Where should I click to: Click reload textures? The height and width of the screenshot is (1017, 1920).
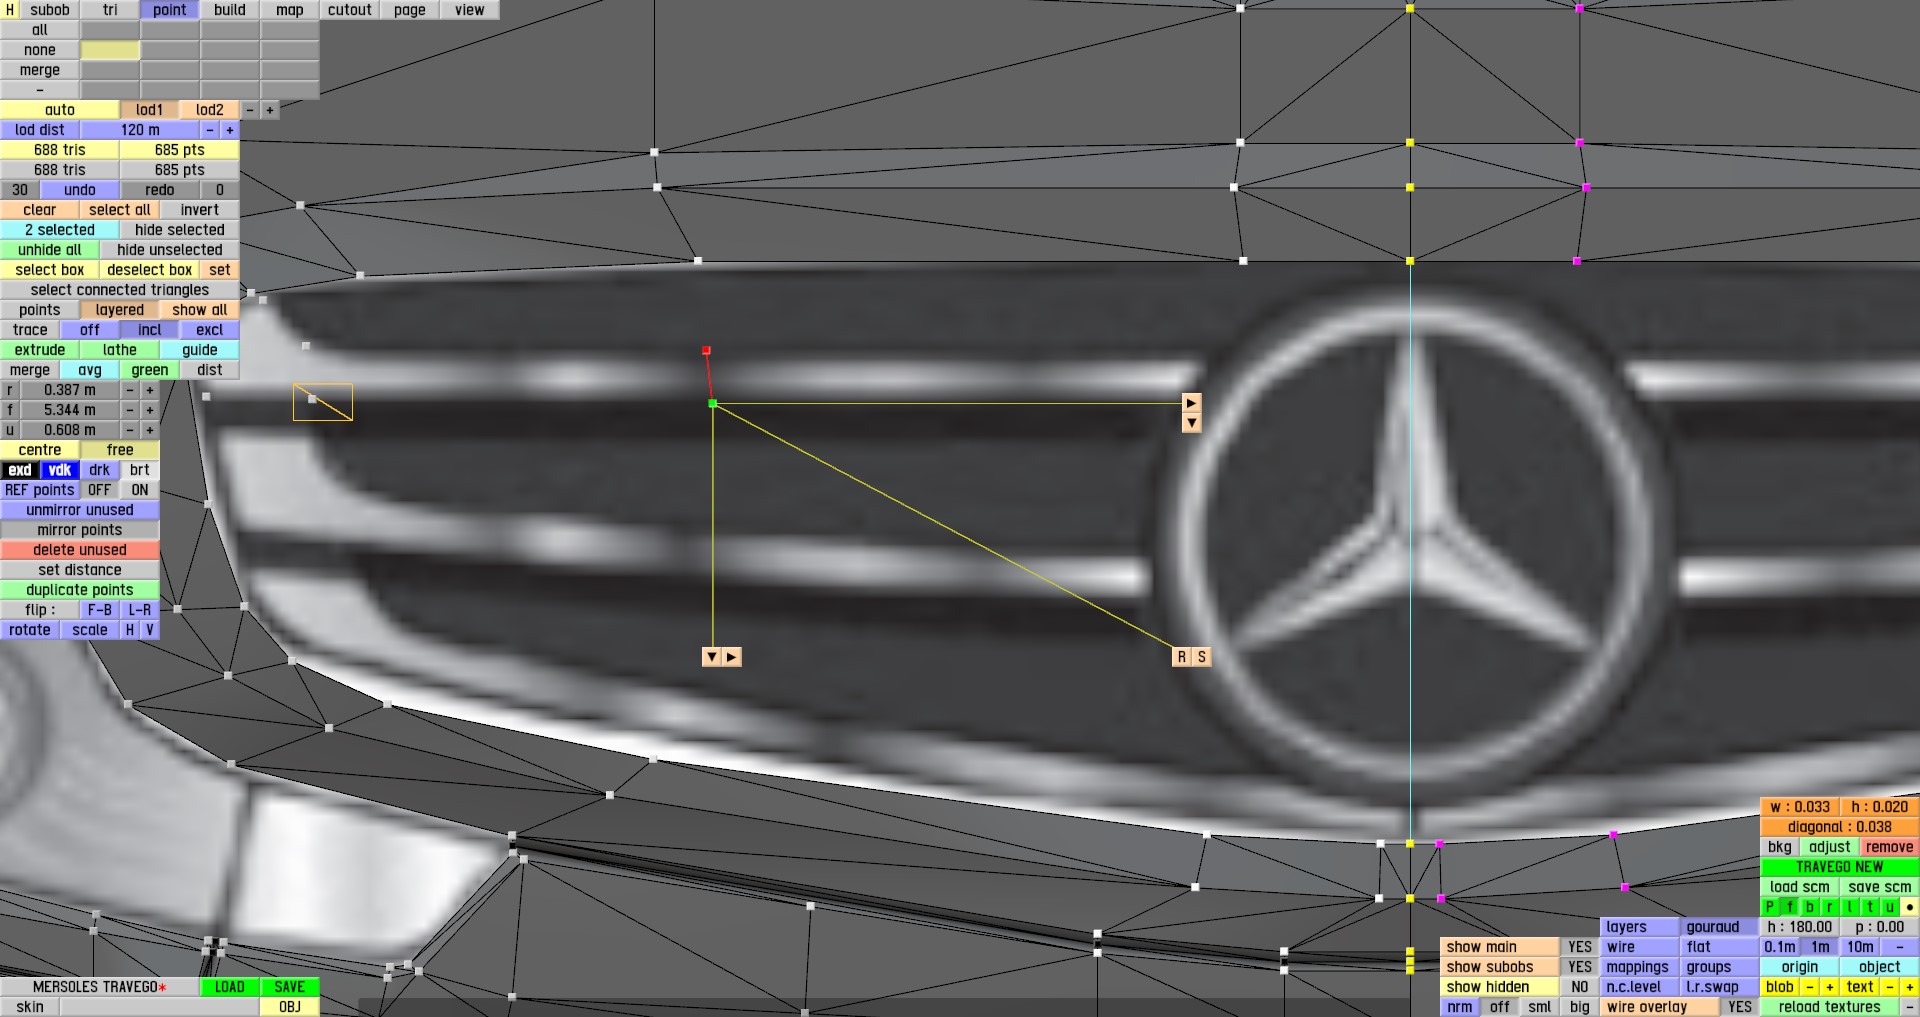1830,1007
